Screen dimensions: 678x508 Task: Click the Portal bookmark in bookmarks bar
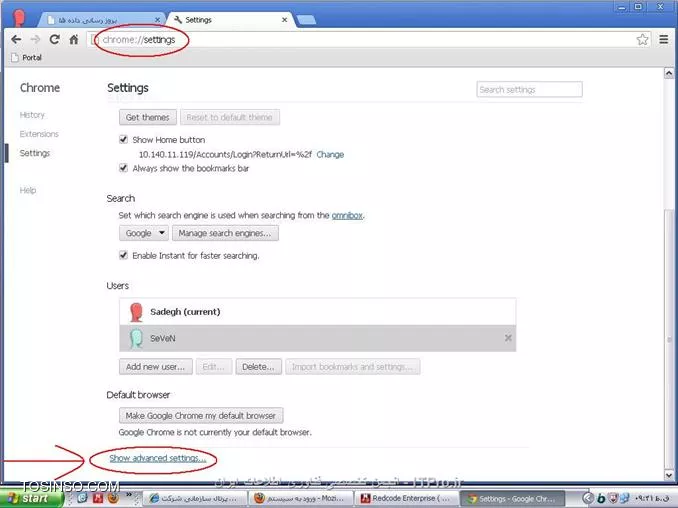pyautogui.click(x=27, y=58)
